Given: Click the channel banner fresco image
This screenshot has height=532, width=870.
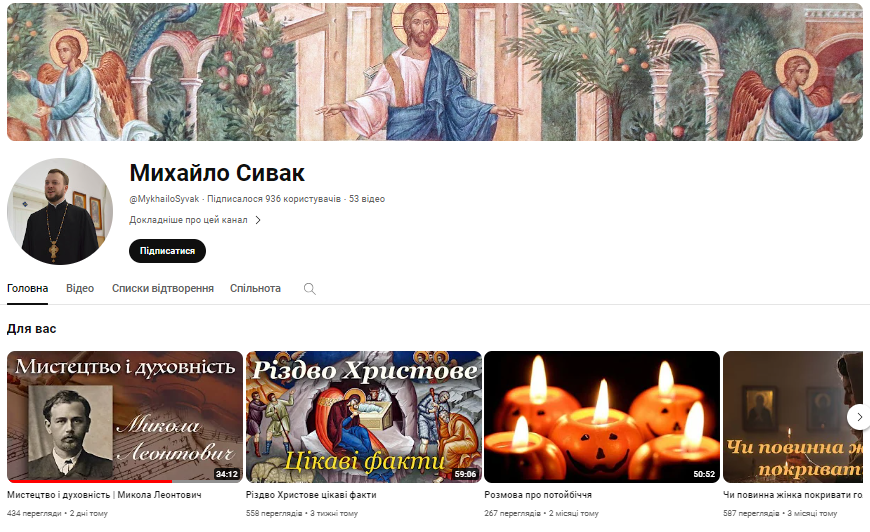Looking at the screenshot, I should (x=435, y=72).
